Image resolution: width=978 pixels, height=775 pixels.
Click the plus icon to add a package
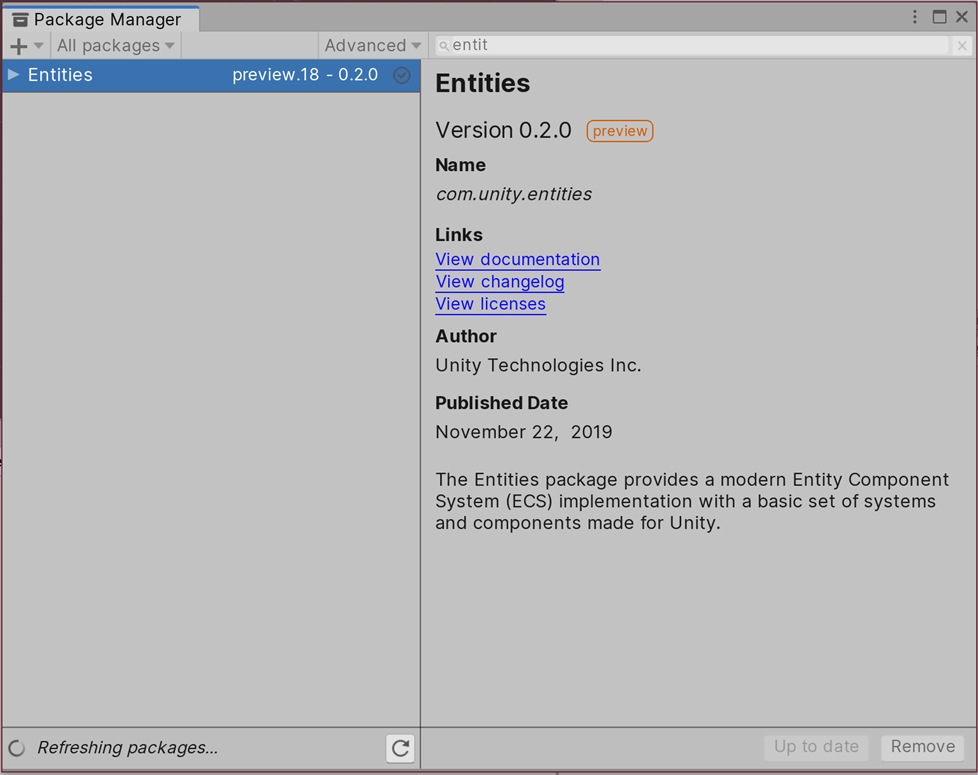pos(18,46)
